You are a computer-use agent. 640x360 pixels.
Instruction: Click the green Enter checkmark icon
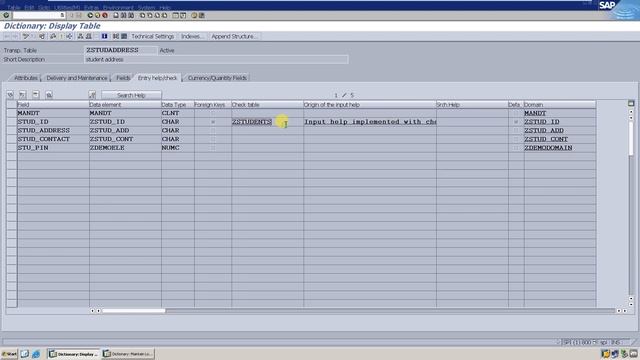[6, 16]
